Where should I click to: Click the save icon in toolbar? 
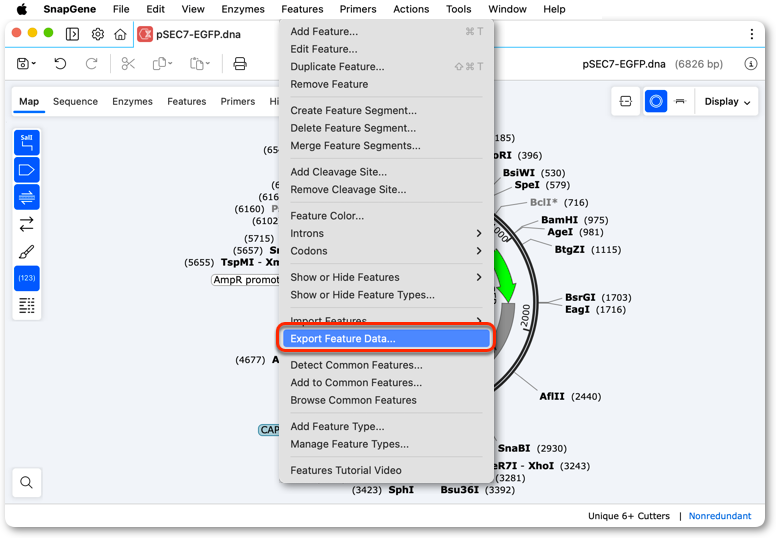pyautogui.click(x=23, y=64)
